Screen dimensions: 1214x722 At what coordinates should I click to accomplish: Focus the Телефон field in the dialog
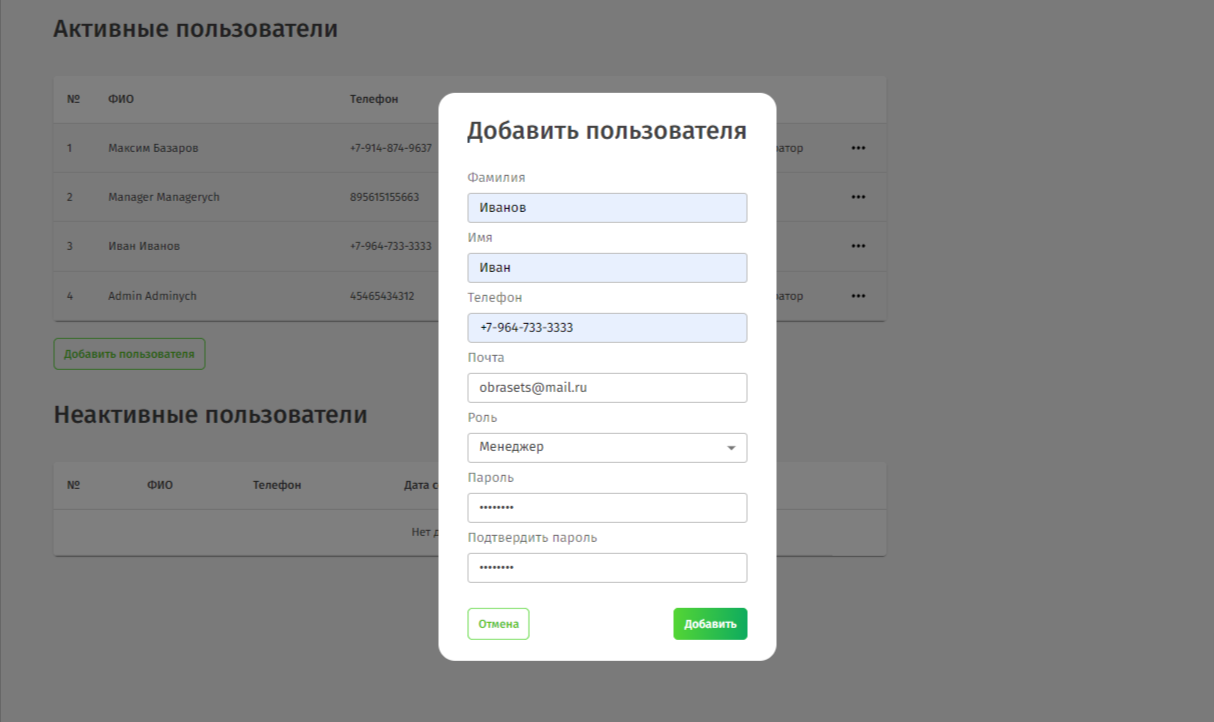(607, 328)
